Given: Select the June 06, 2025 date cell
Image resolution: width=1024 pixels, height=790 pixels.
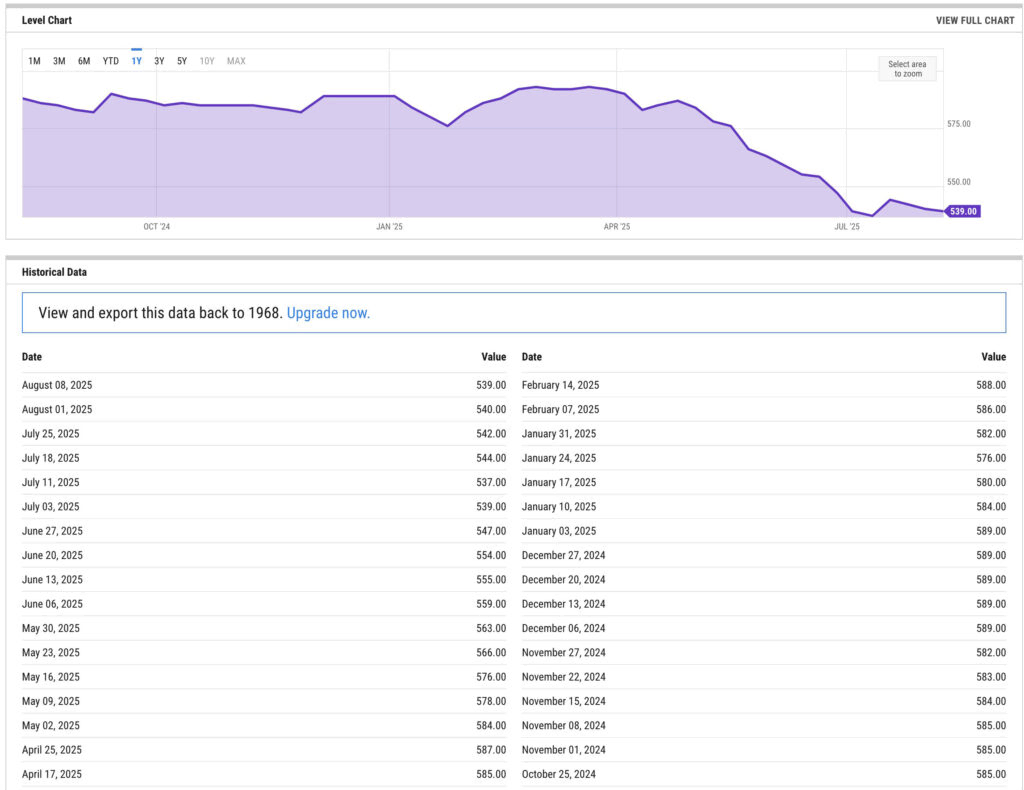Looking at the screenshot, I should coord(52,604).
